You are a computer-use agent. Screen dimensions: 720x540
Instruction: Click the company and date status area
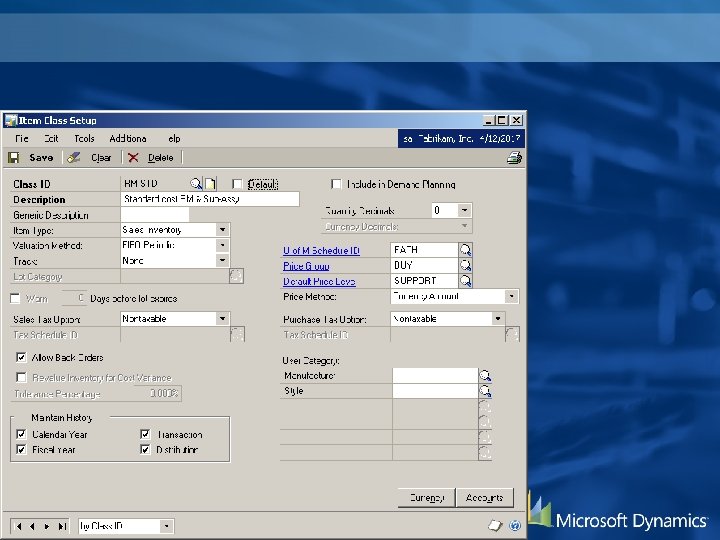point(461,139)
